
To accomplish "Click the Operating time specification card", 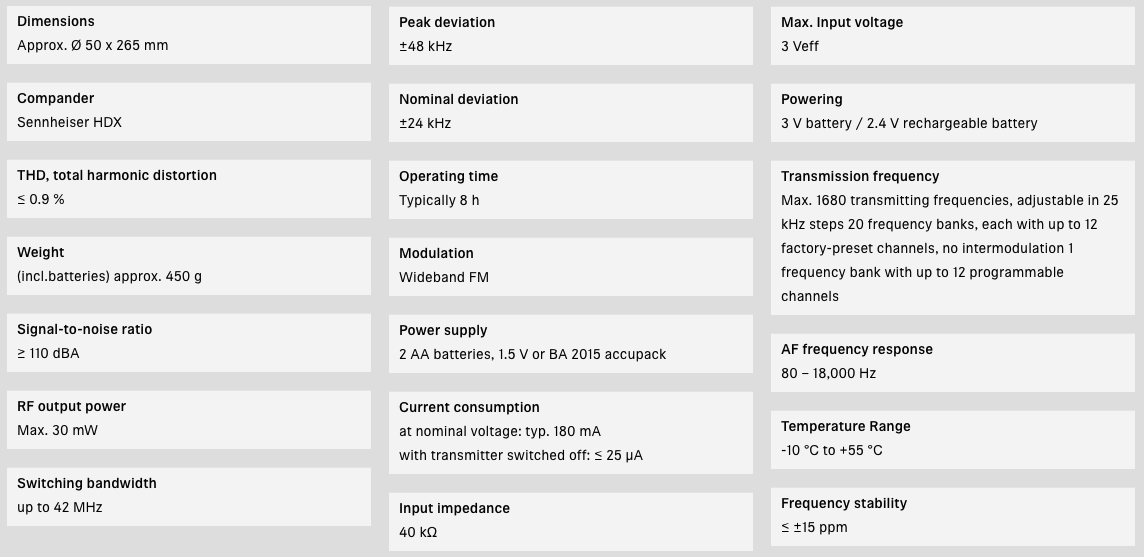I will 570,188.
